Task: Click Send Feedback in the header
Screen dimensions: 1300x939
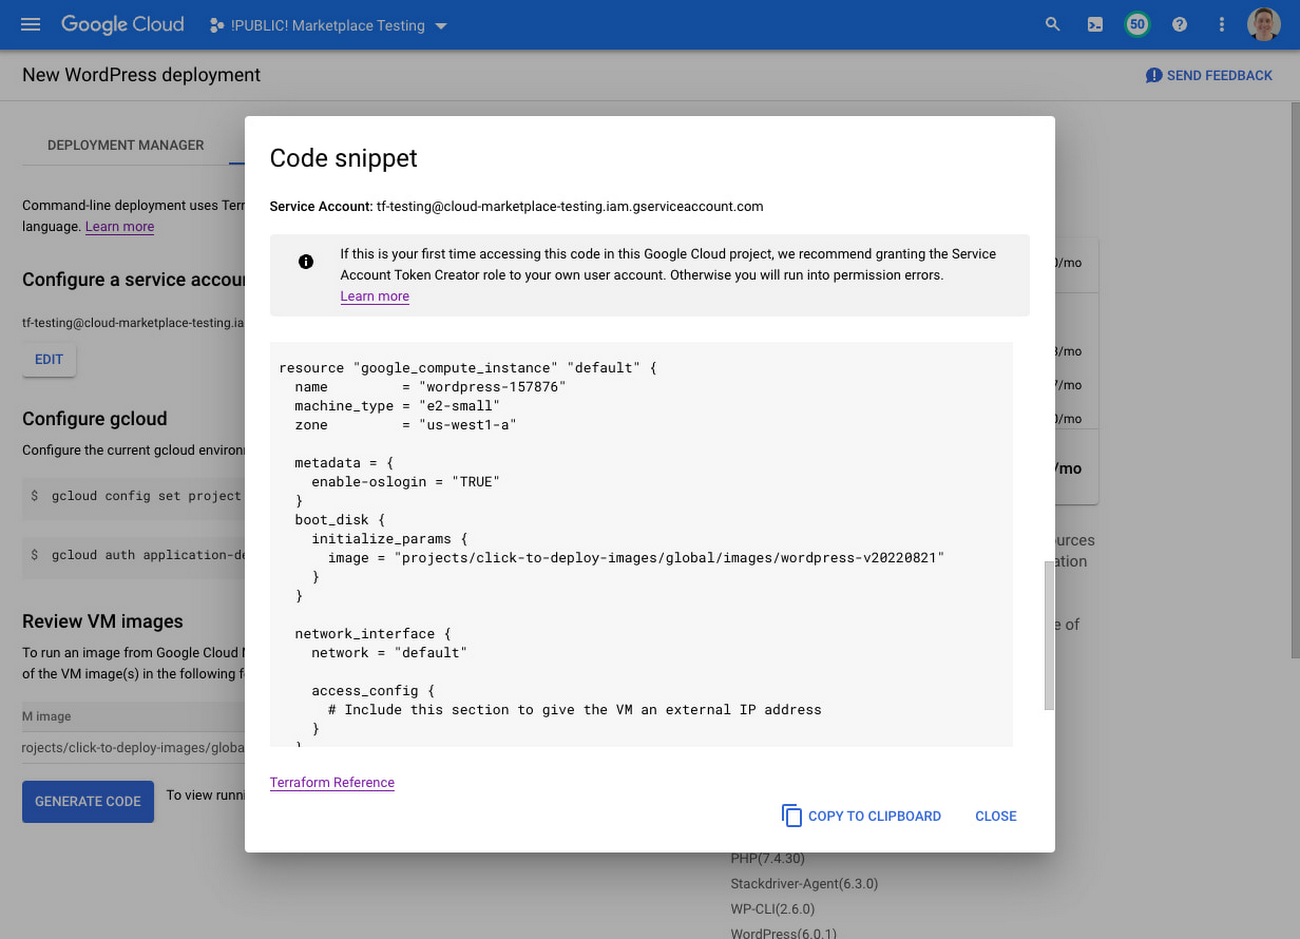Action: pos(1208,75)
